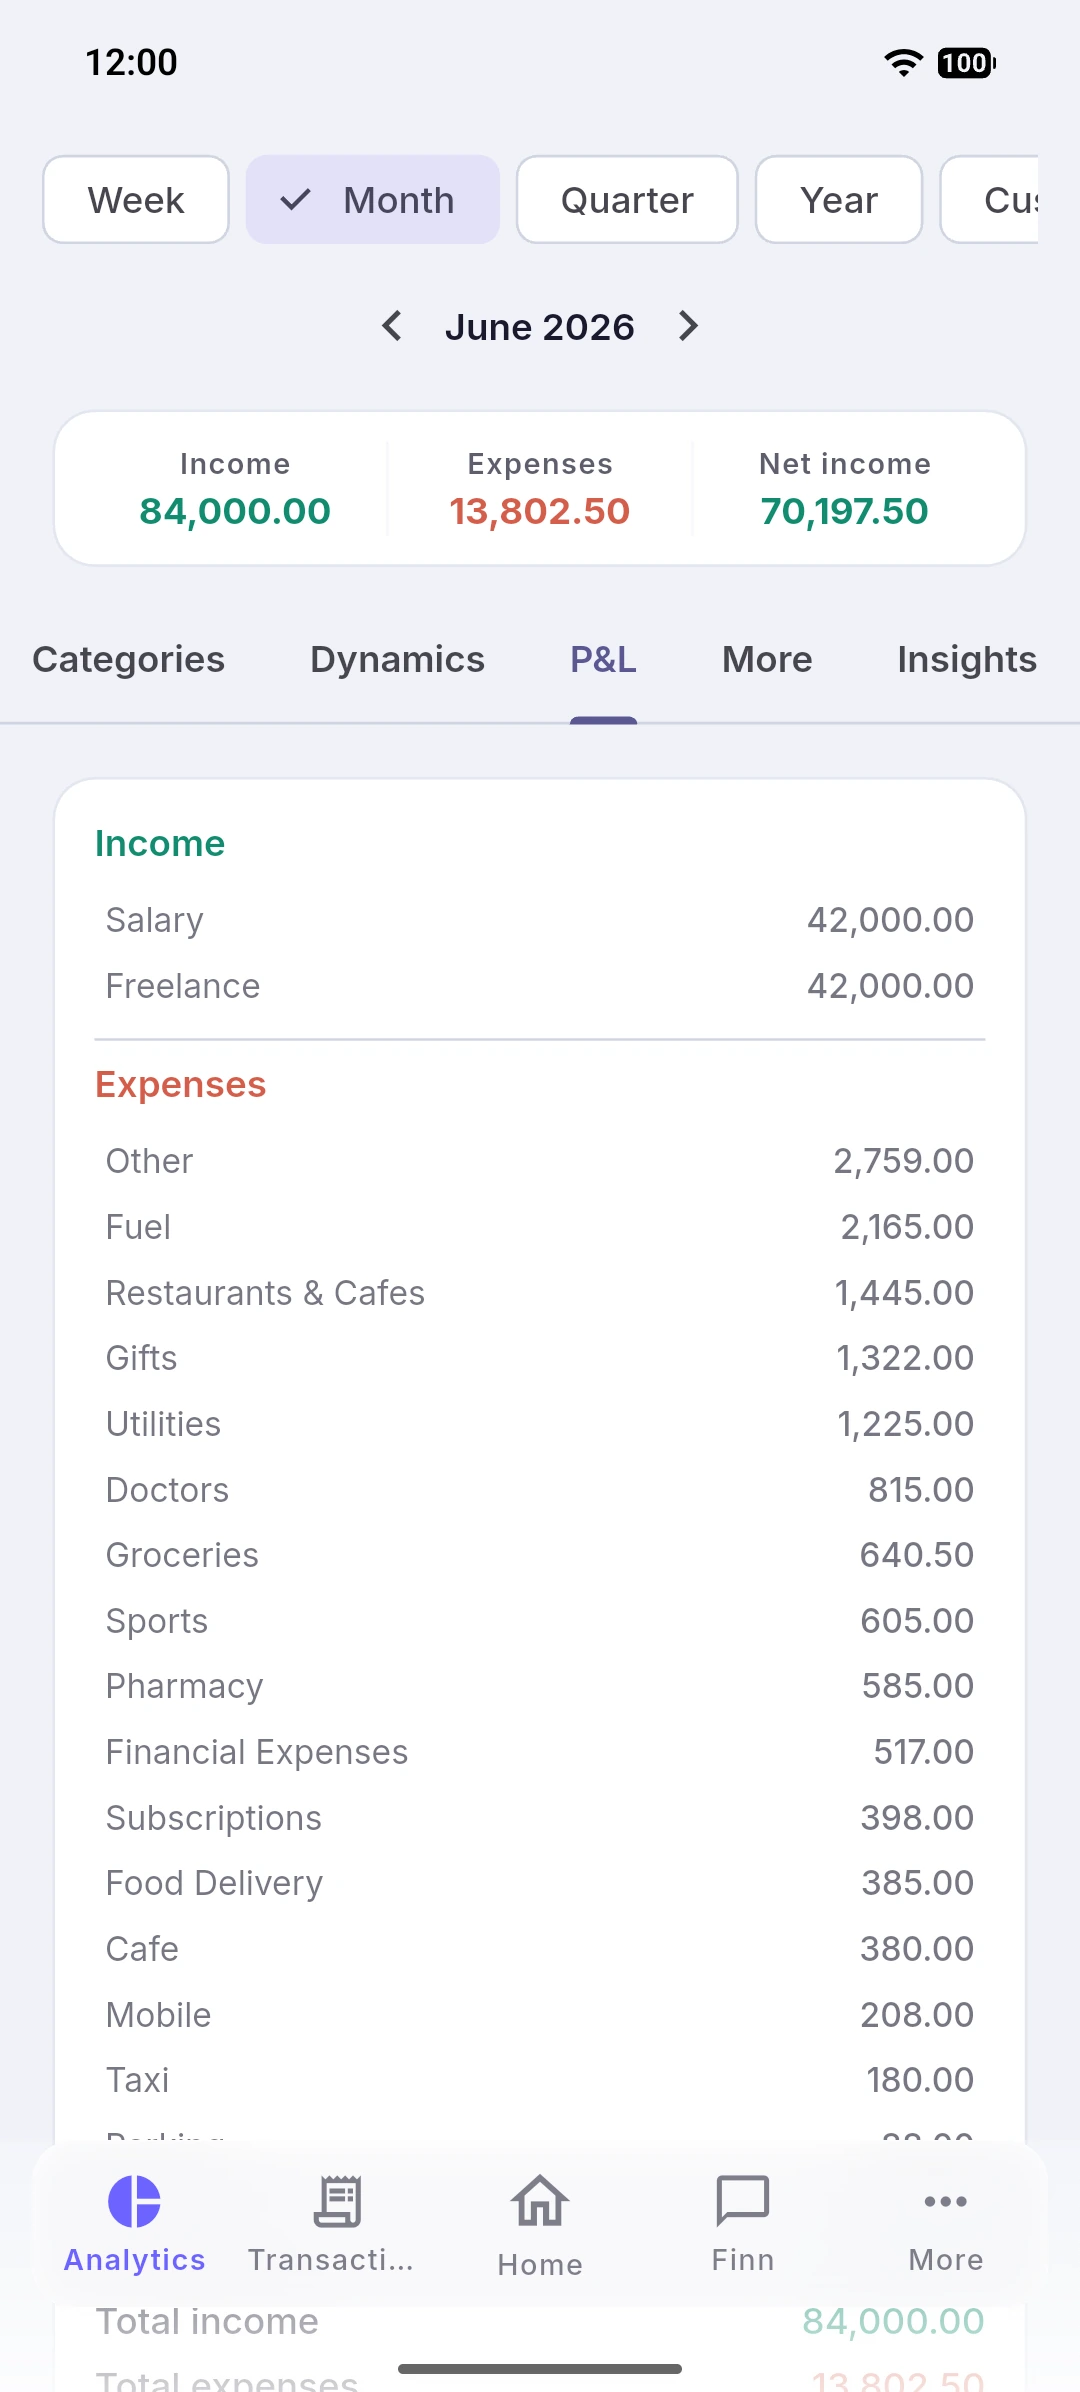Image resolution: width=1080 pixels, height=2392 pixels.
Task: Select the Year period chip
Action: tap(839, 200)
